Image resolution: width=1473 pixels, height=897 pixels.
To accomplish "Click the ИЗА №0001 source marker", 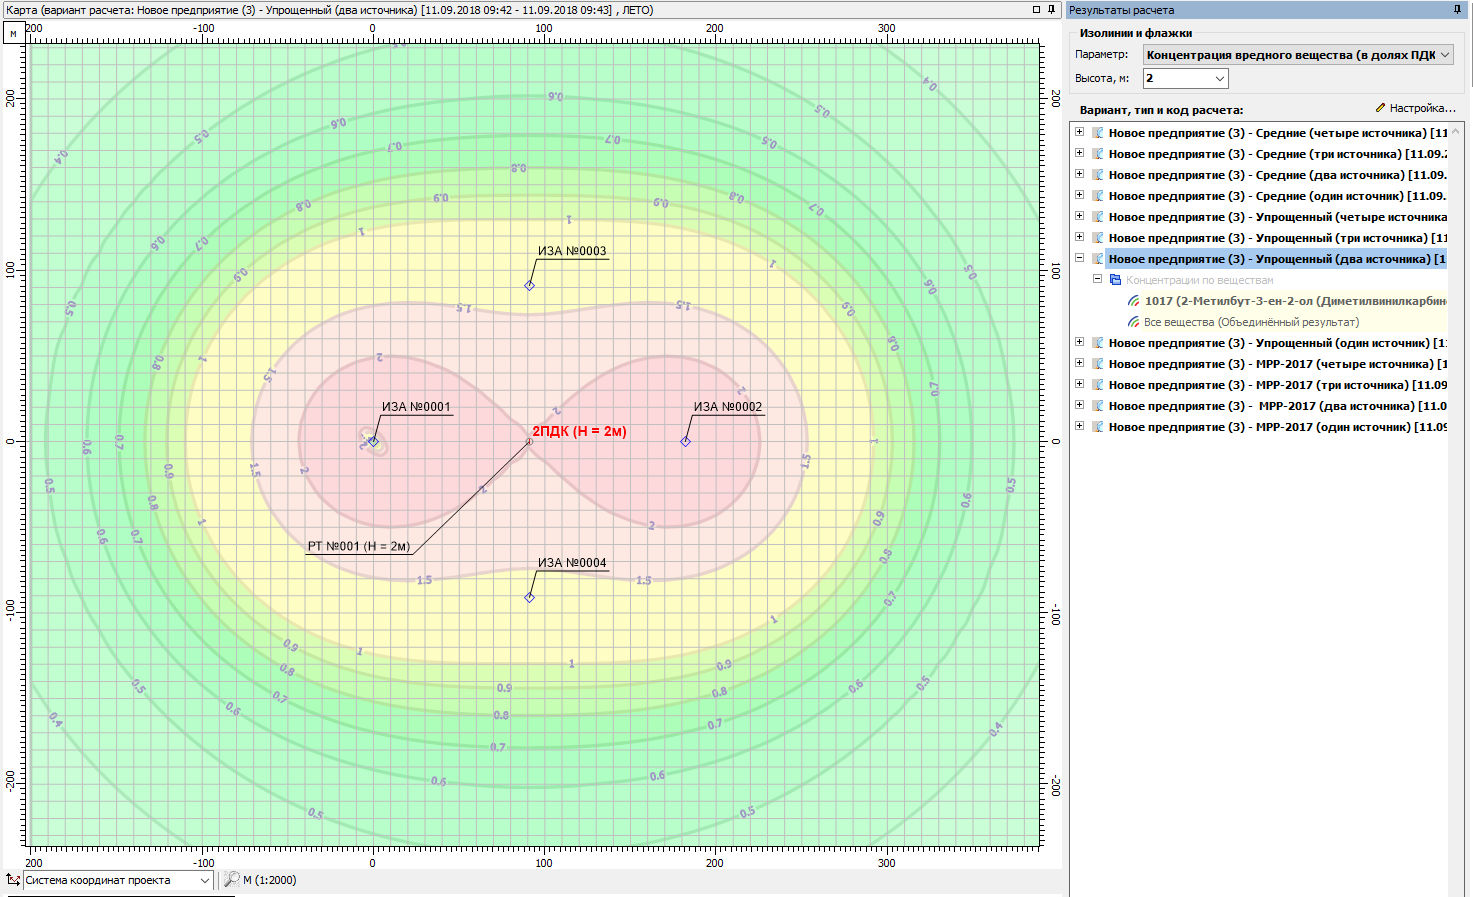I will [x=373, y=441].
